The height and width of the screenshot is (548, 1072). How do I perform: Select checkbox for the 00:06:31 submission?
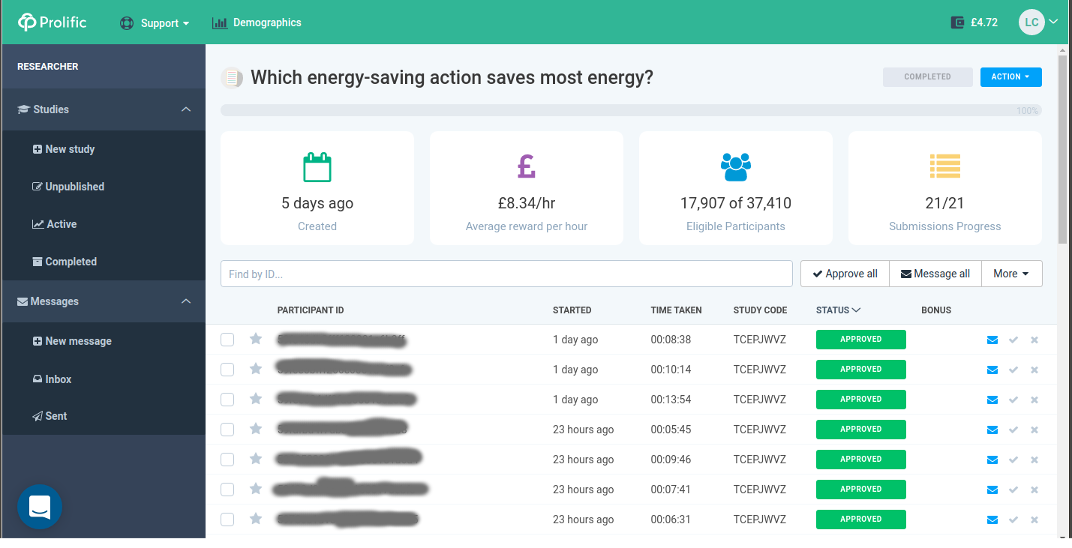pyautogui.click(x=227, y=520)
